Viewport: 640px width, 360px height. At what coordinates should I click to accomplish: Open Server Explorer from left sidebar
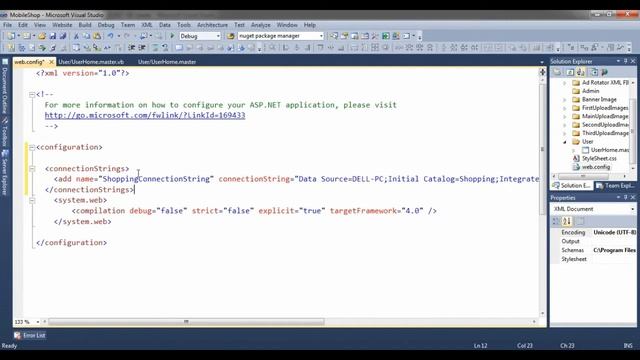pos(5,172)
